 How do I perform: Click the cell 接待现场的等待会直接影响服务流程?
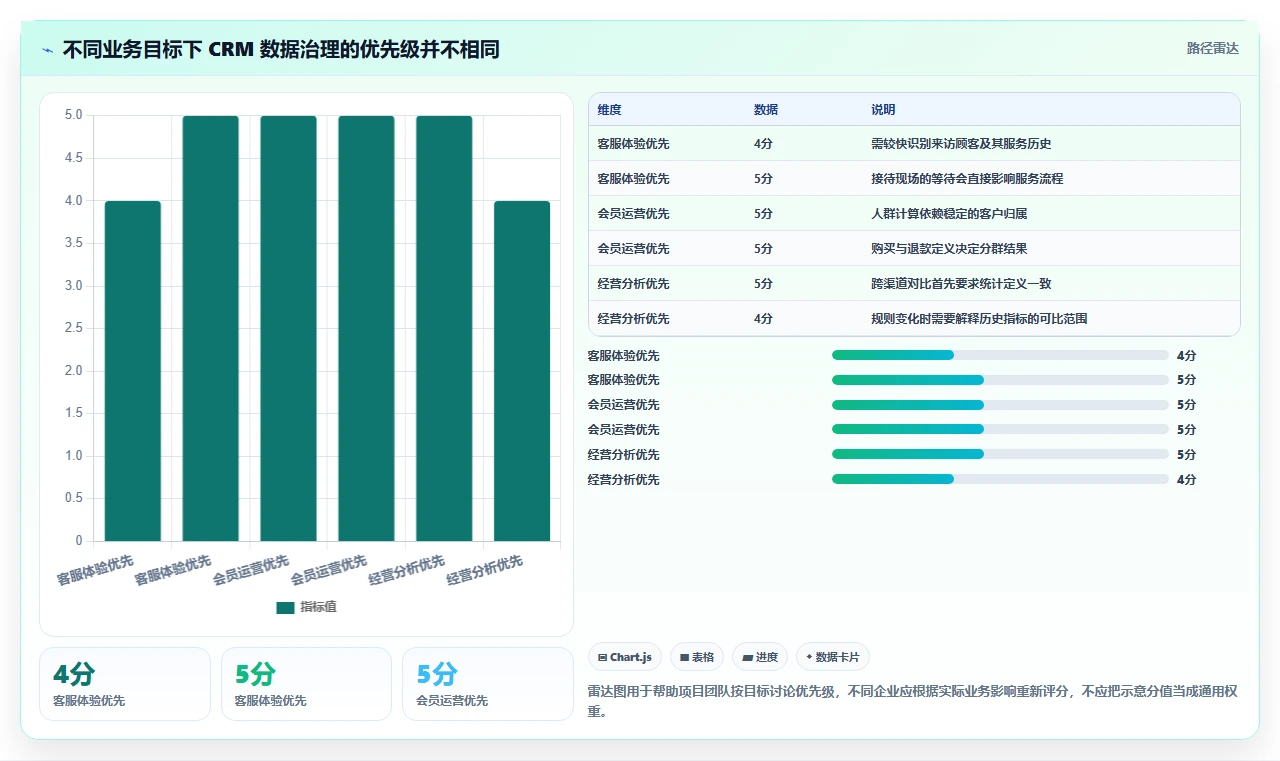967,179
